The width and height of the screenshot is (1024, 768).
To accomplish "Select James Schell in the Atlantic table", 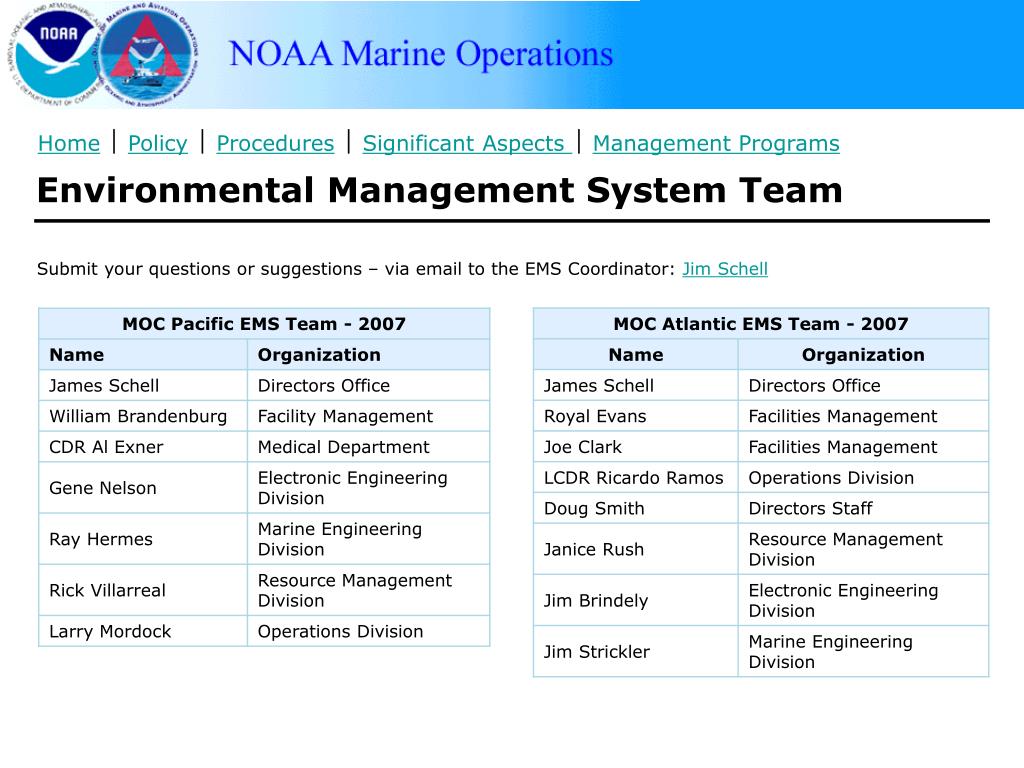I will [635, 385].
